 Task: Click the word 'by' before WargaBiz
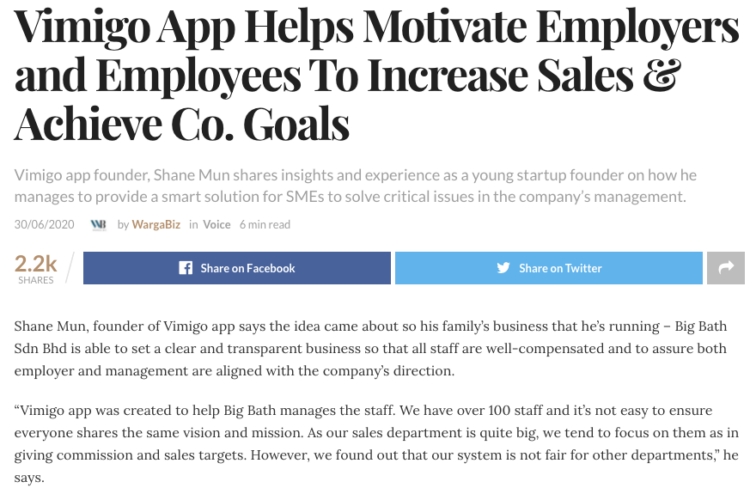click(x=123, y=225)
